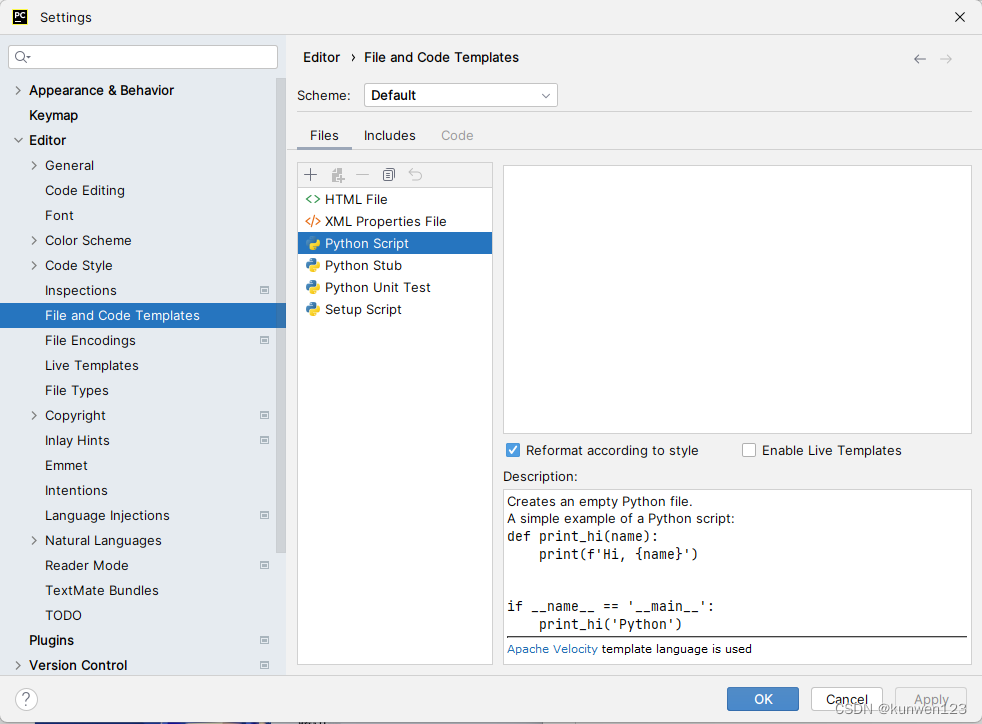Expand the Appearance & Behavior section
The image size is (982, 724).
pyautogui.click(x=17, y=90)
